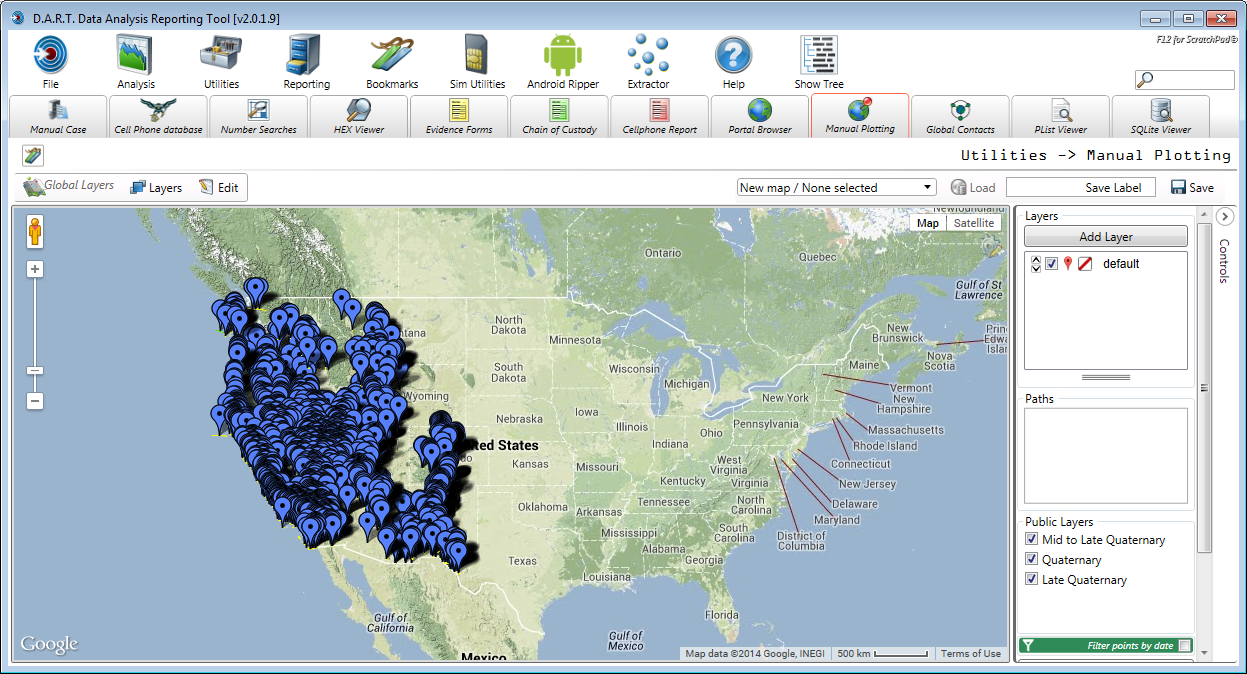This screenshot has width=1247, height=674.
Task: Click the Load button
Action: click(x=973, y=187)
